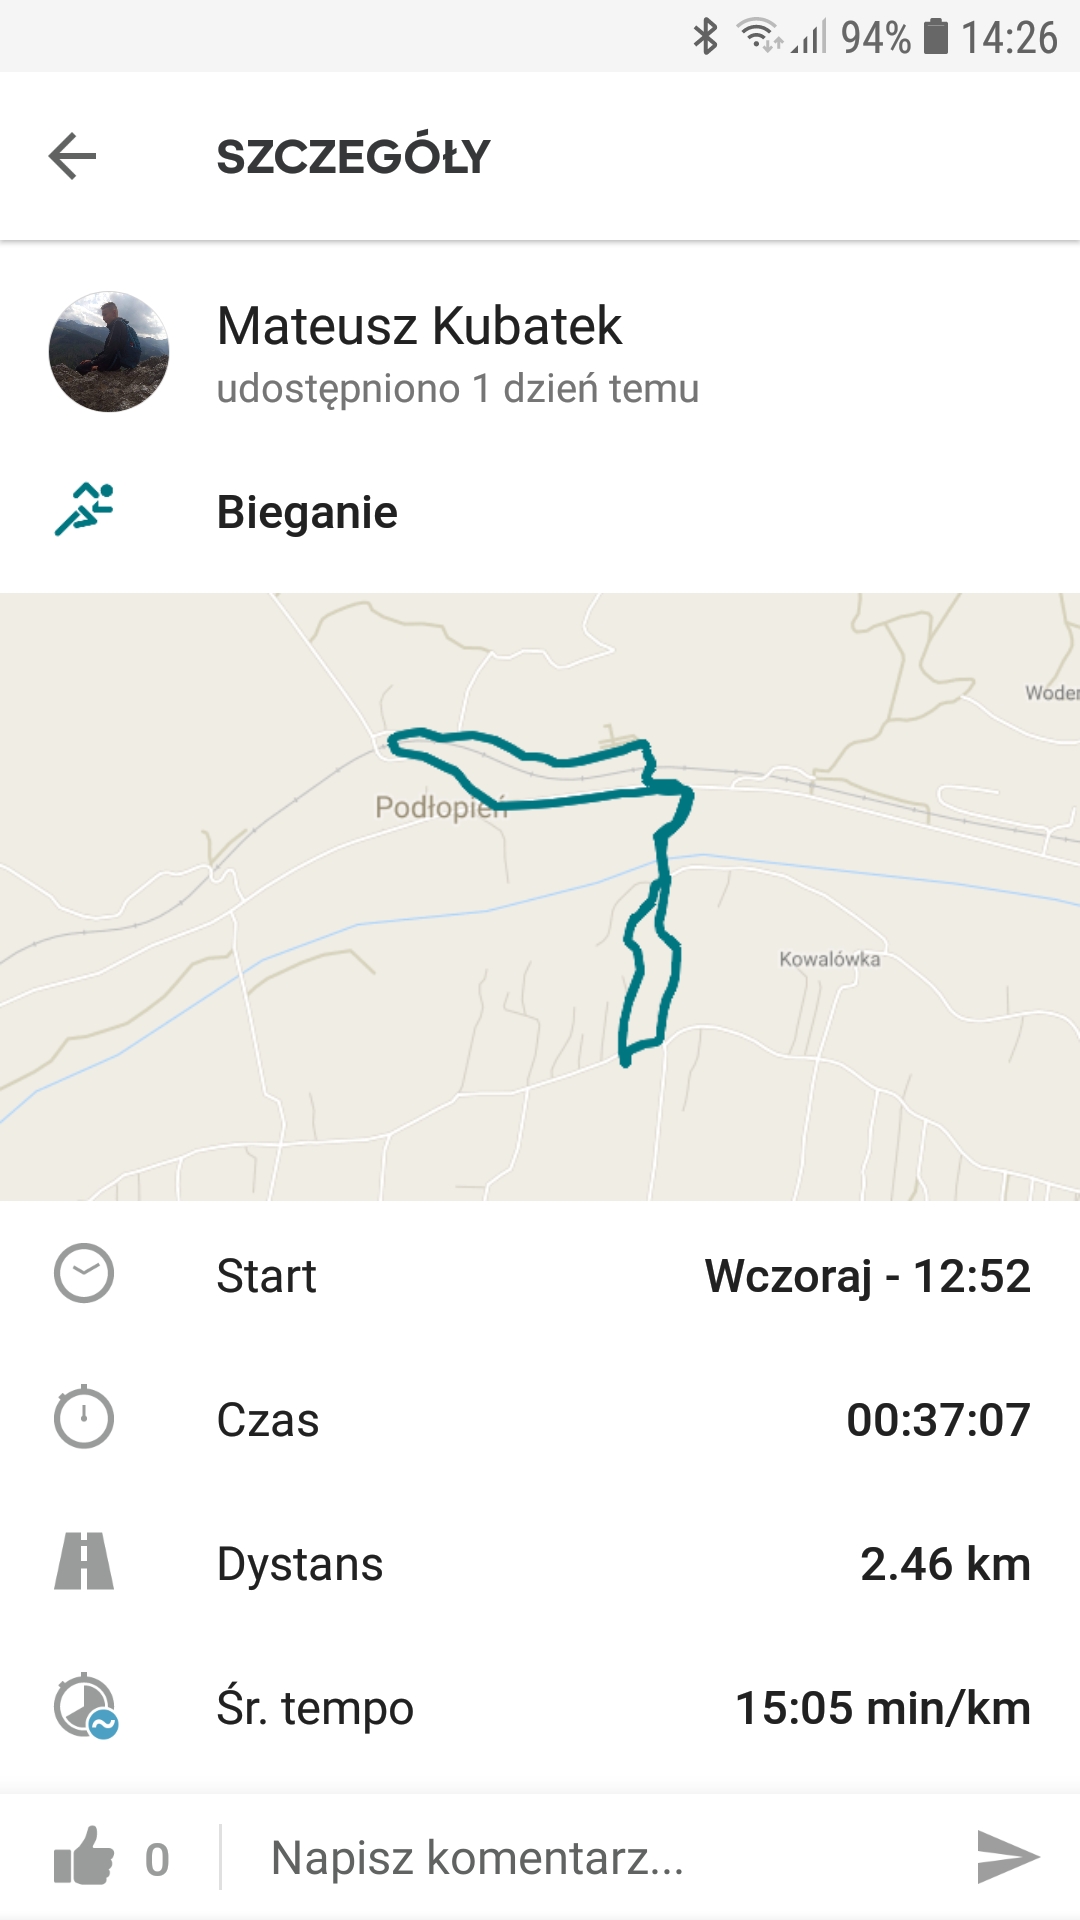1080x1920 pixels.
Task: Open Mateusz Kubatek's profile picture
Action: click(x=109, y=352)
